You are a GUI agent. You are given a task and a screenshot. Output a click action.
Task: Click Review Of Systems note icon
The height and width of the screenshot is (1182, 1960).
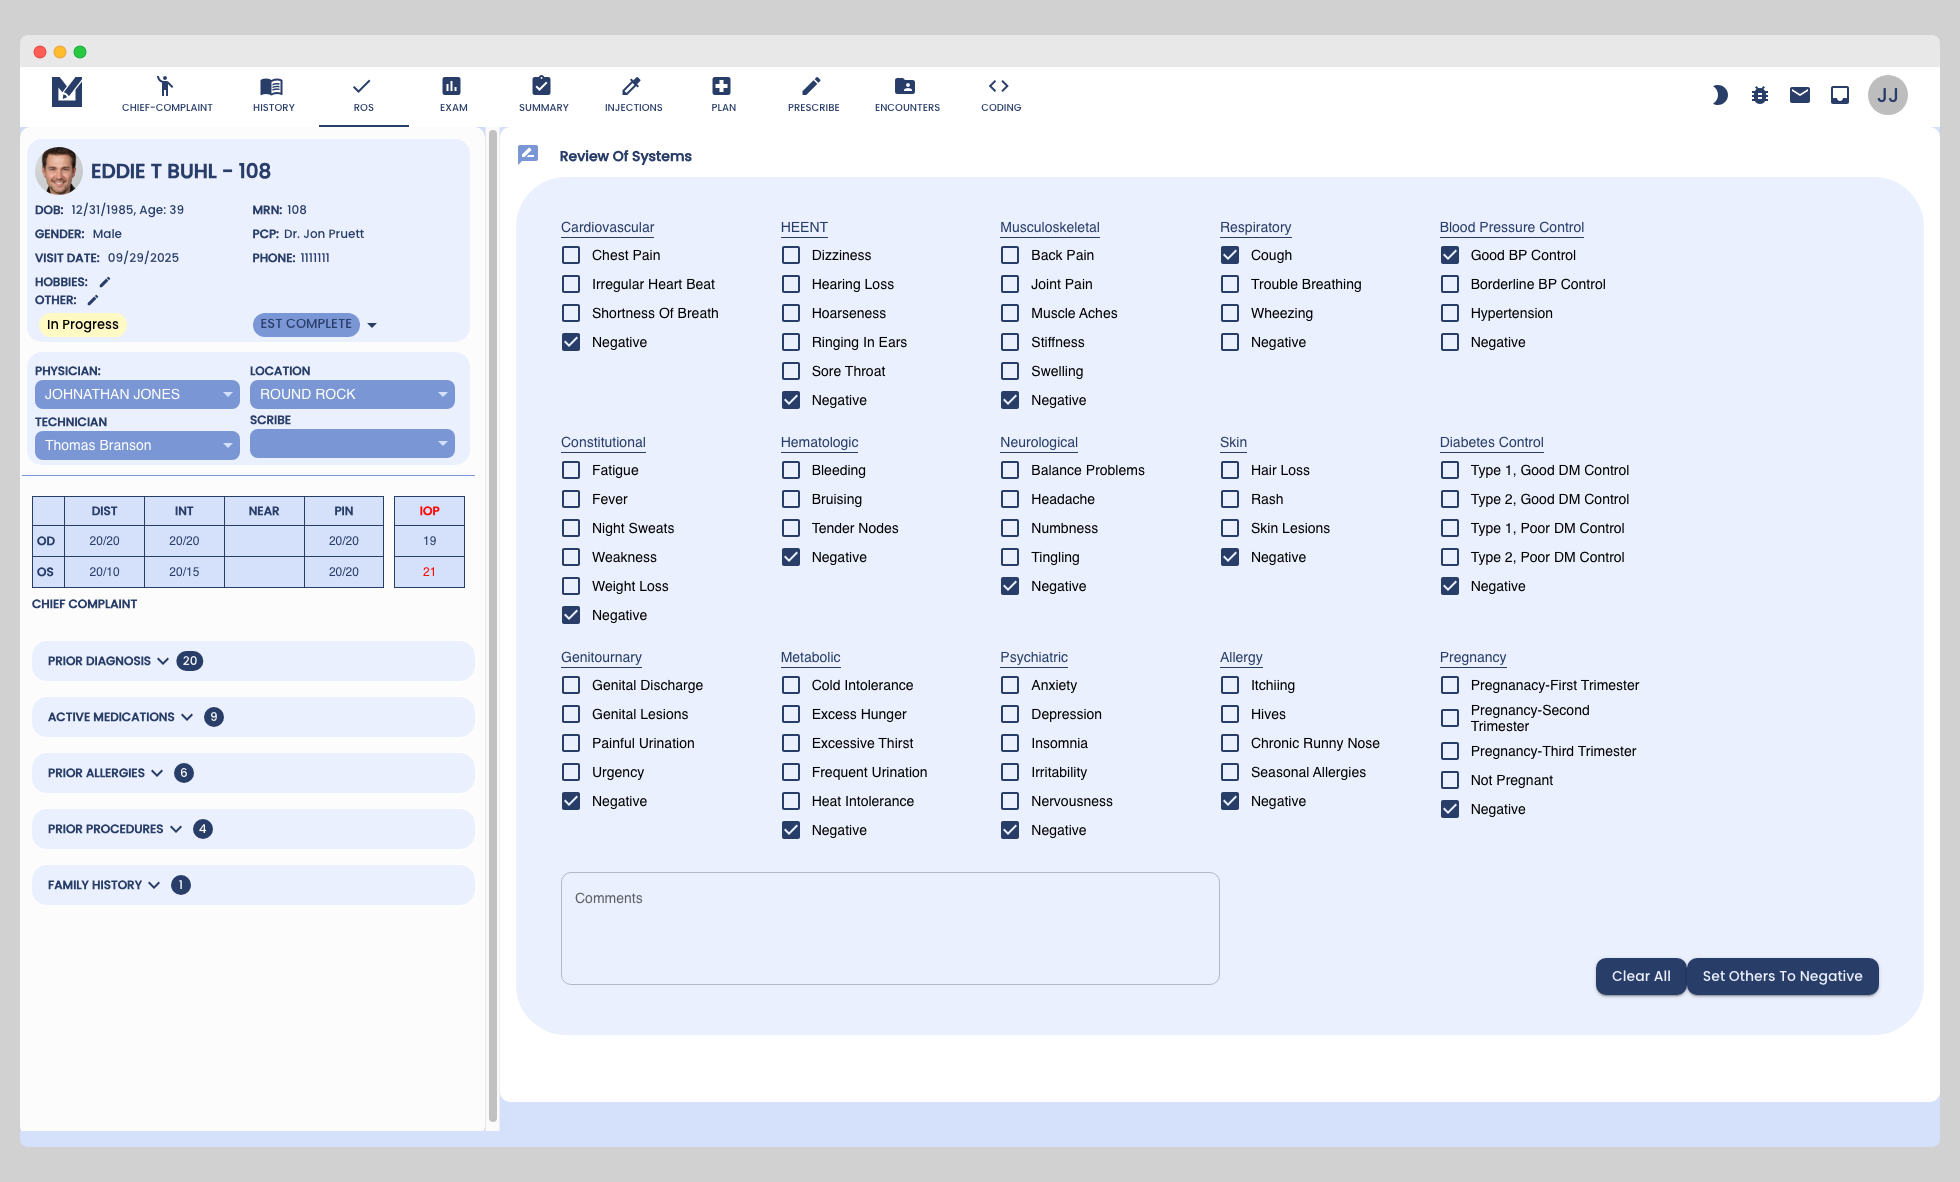(x=528, y=155)
